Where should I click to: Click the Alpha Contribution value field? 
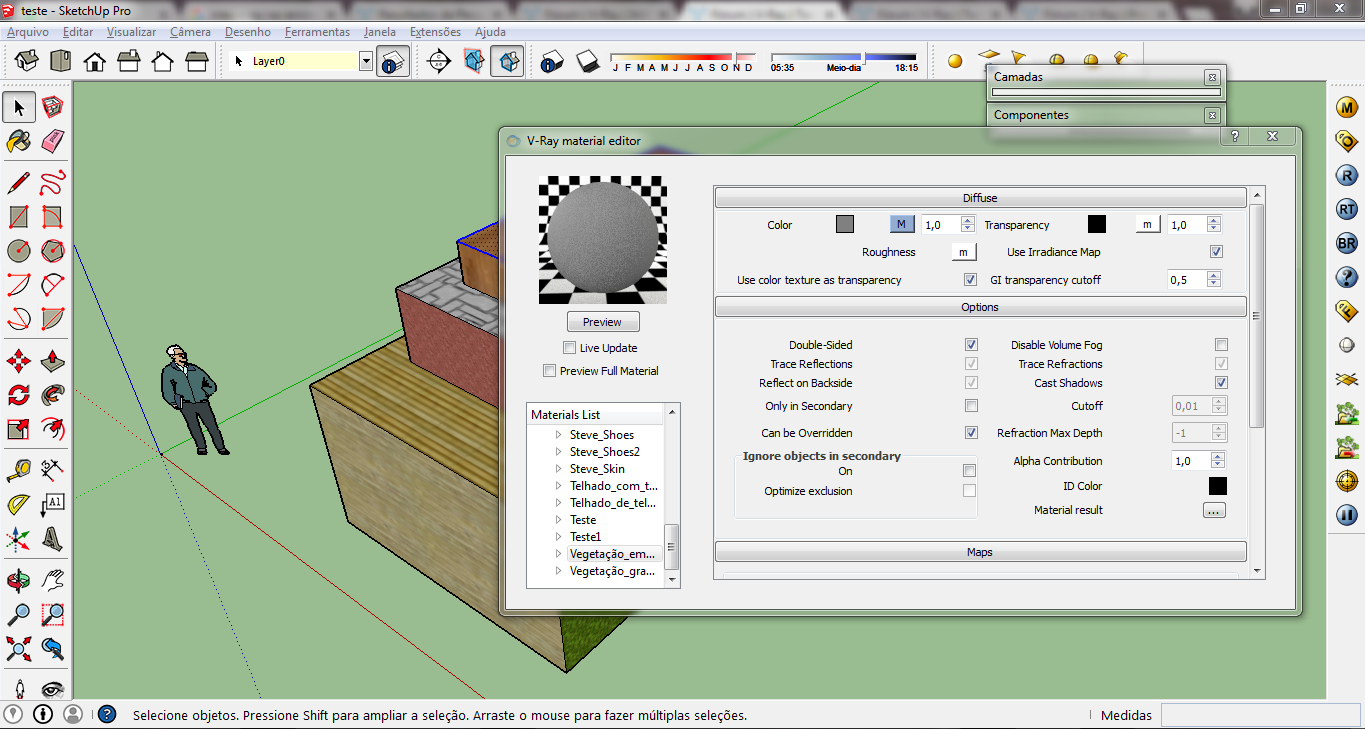pos(1190,461)
